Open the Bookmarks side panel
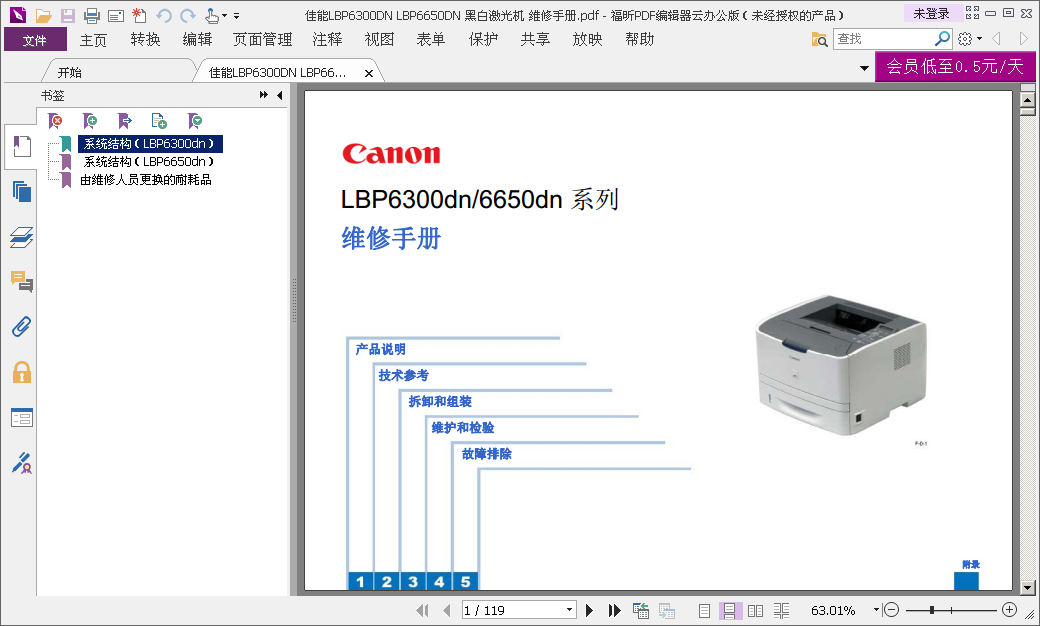 21,147
